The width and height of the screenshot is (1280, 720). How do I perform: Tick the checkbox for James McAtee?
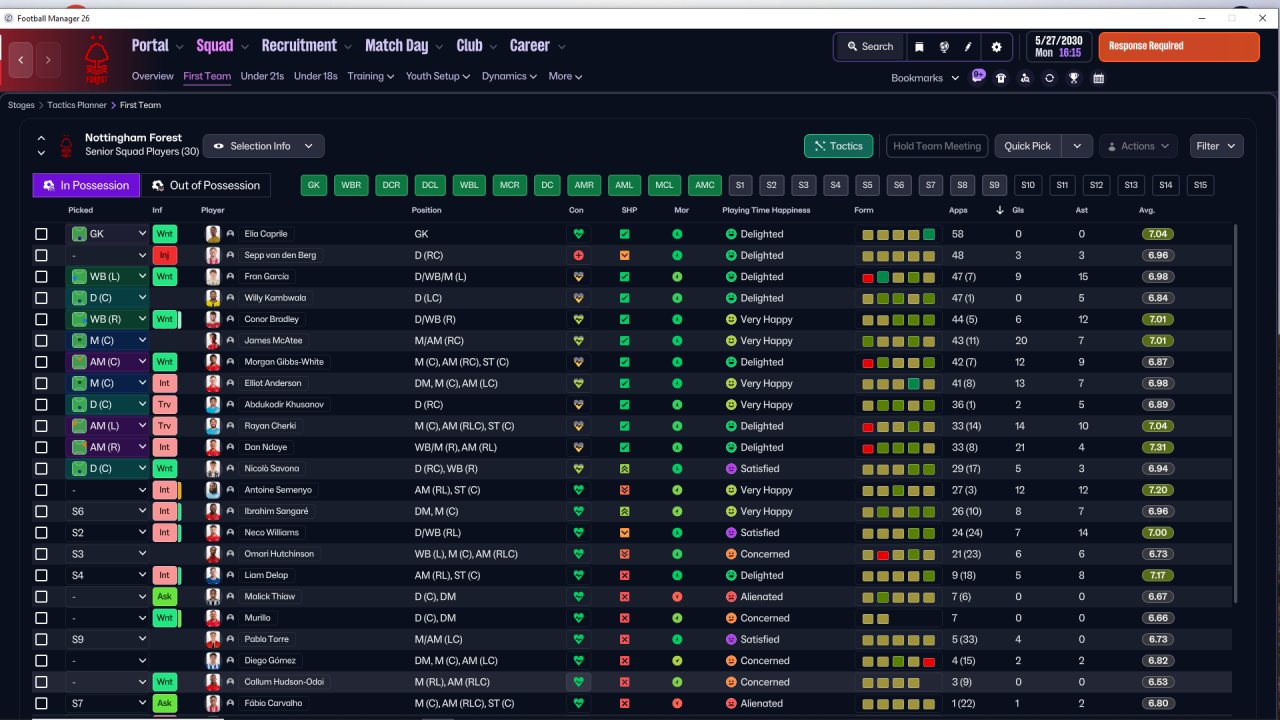pos(41,341)
